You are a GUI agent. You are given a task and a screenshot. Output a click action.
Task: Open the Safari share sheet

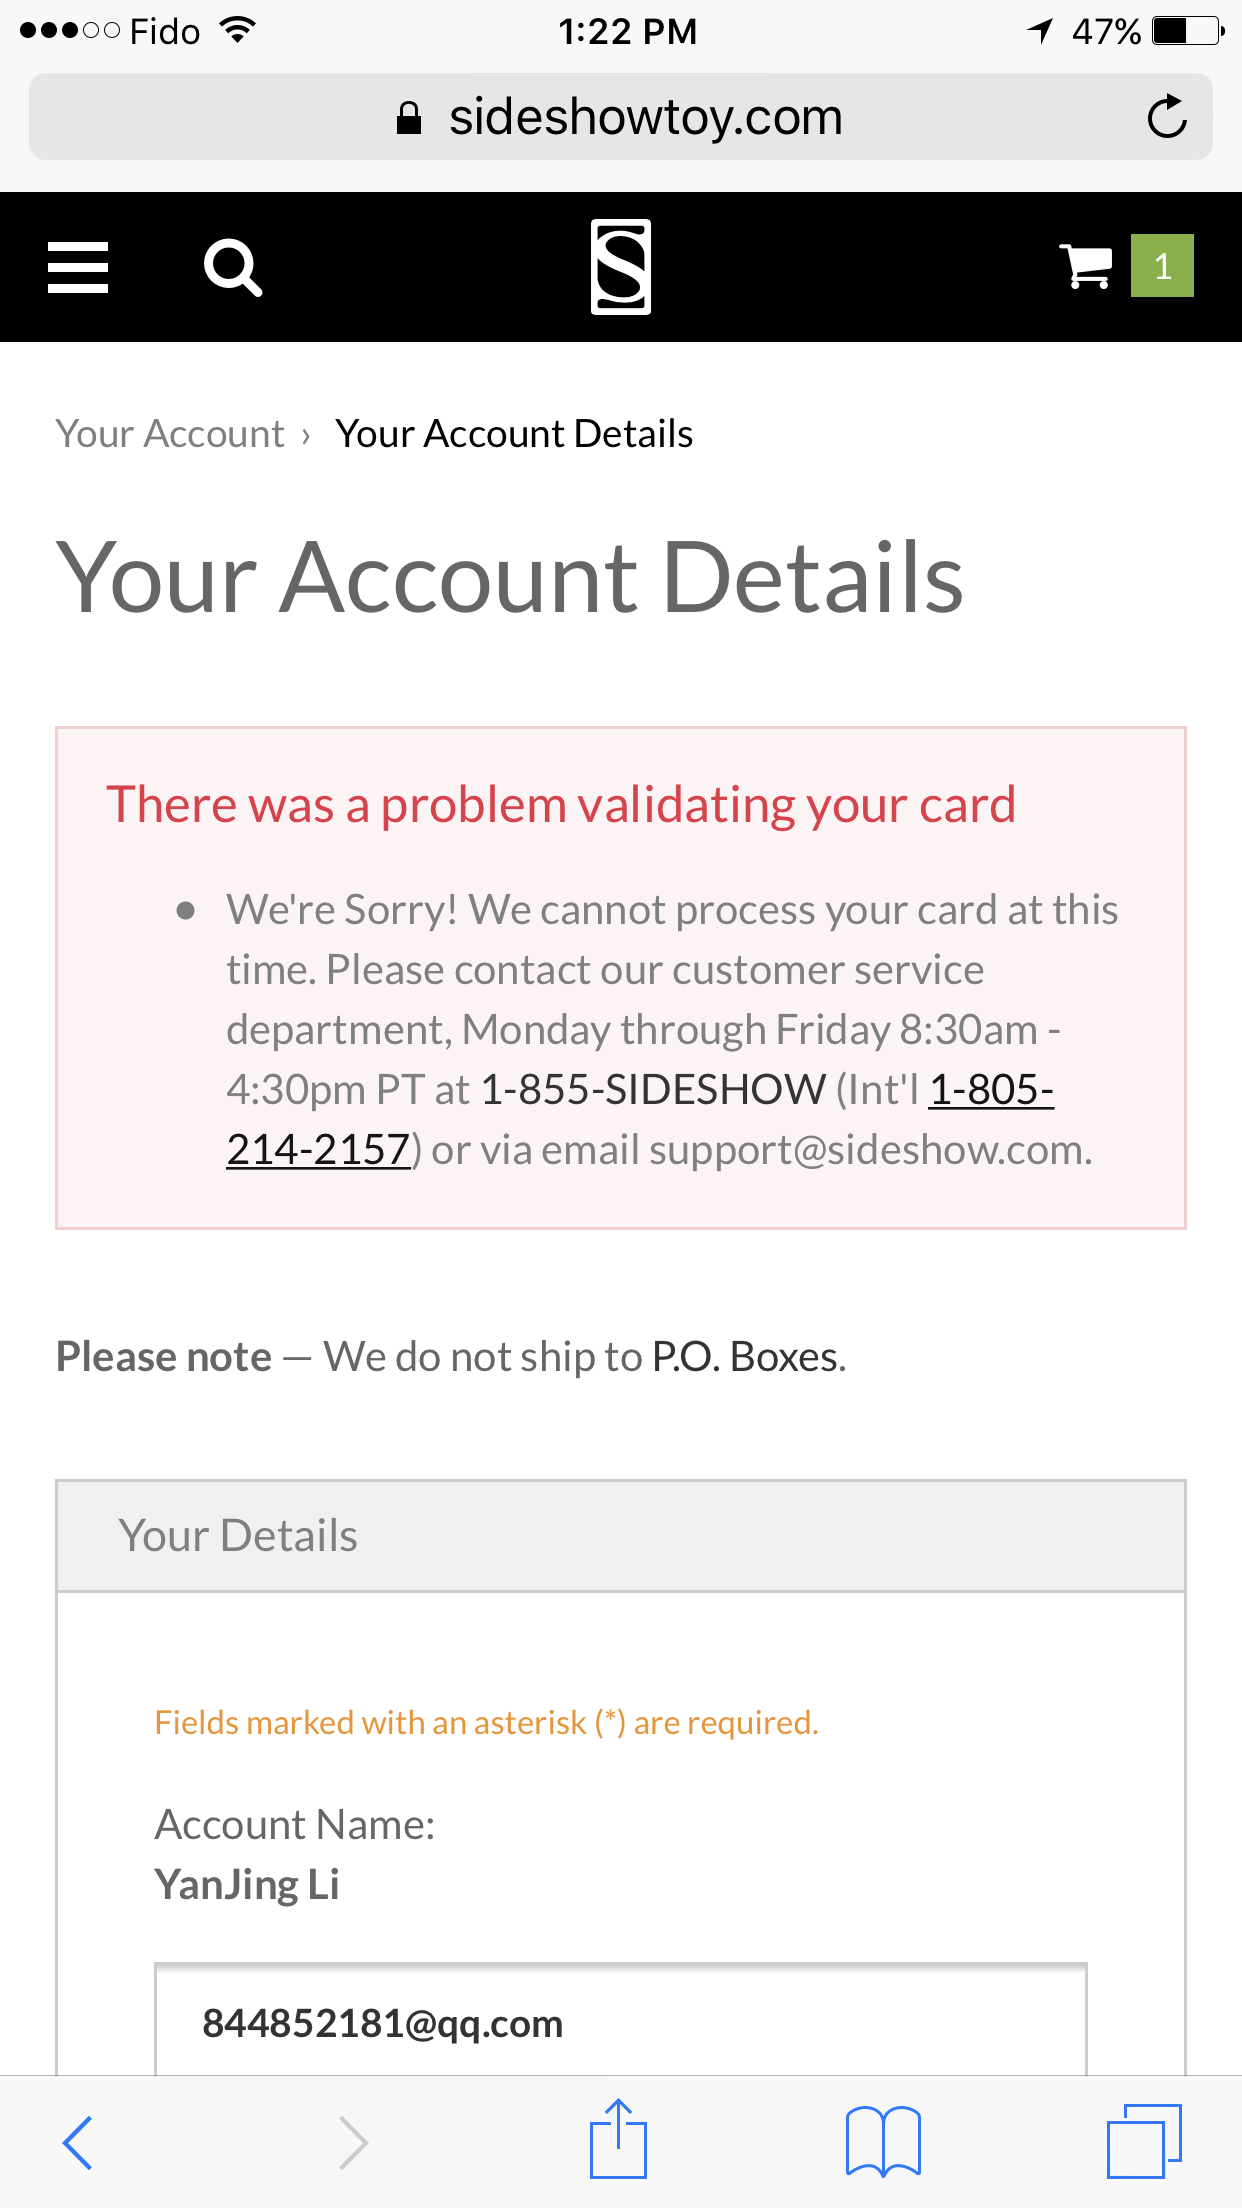619,2140
